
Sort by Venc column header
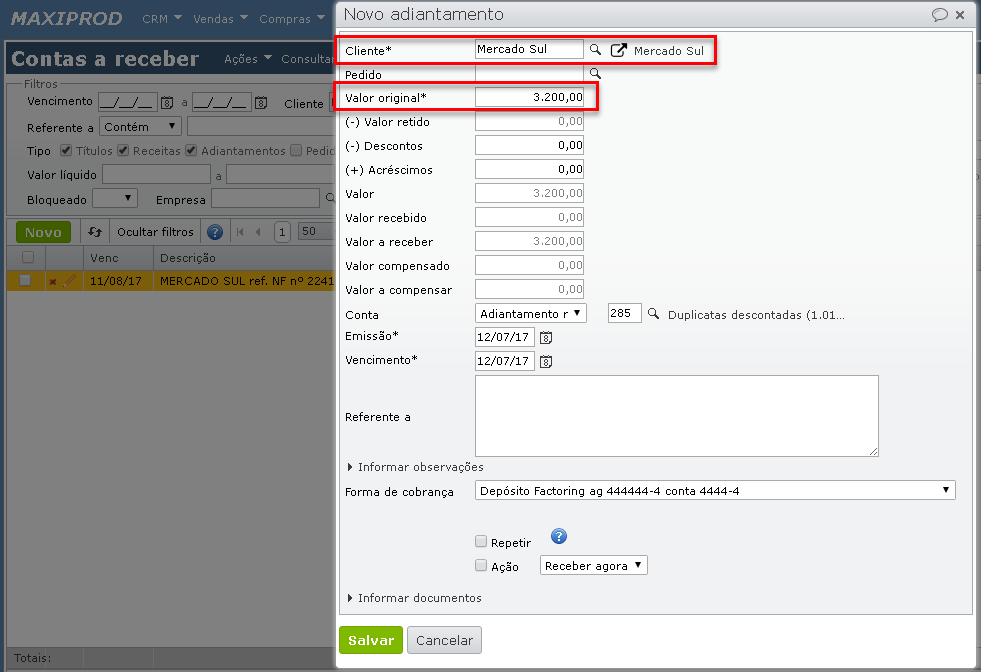coord(118,258)
